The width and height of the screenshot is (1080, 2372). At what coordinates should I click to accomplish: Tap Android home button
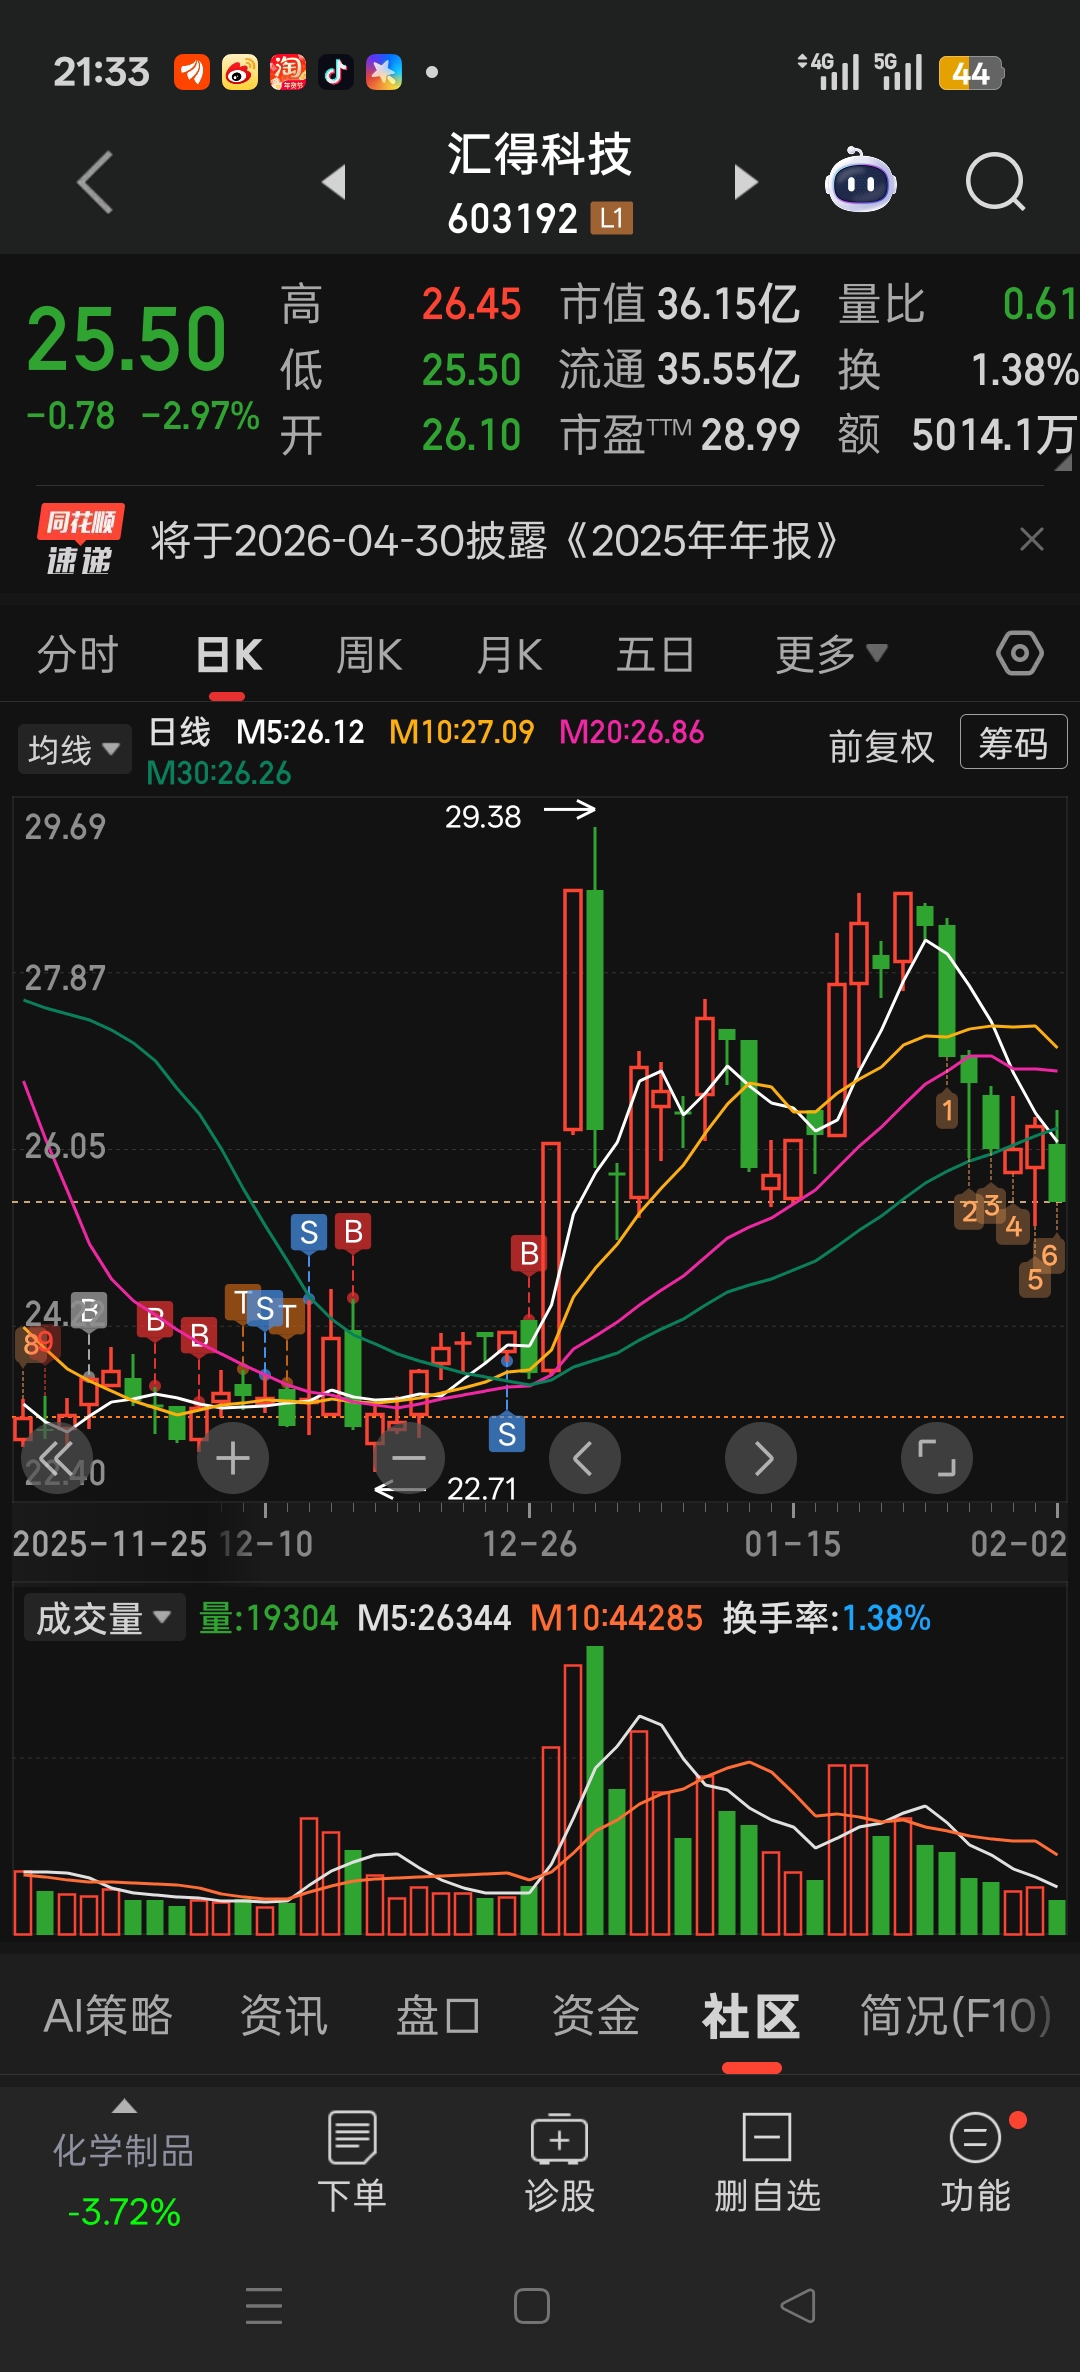pyautogui.click(x=532, y=2306)
